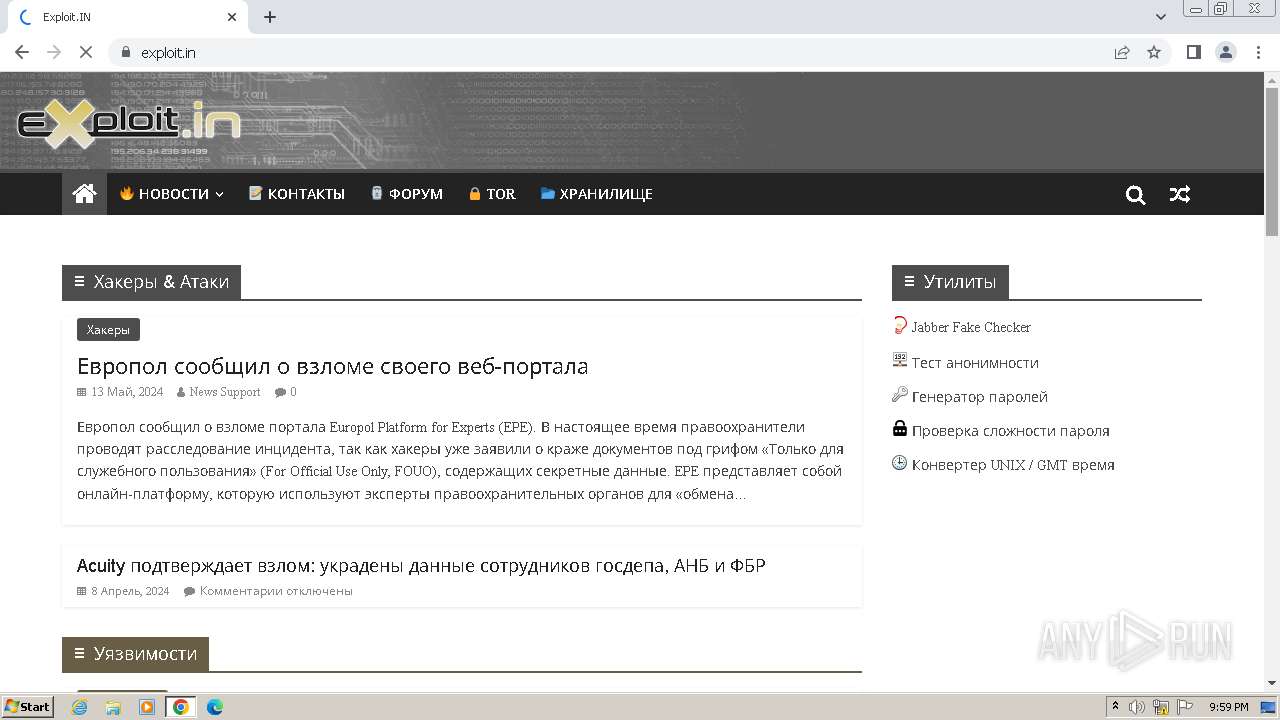The image size is (1280, 720).
Task: Click the taskbar clock showing 9:59 PM
Action: [1229, 707]
